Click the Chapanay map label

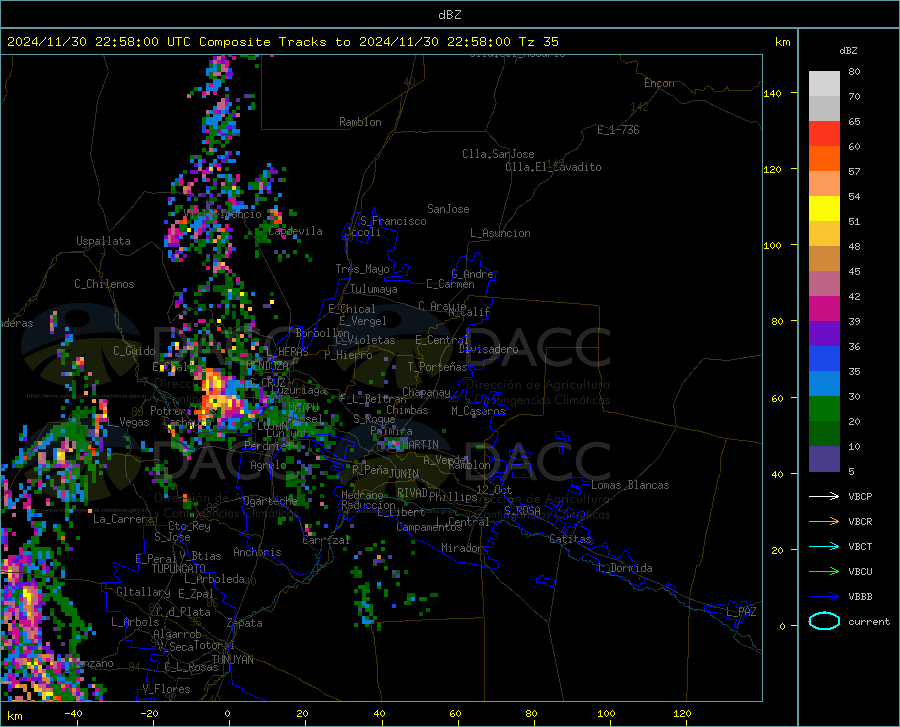(x=426, y=392)
